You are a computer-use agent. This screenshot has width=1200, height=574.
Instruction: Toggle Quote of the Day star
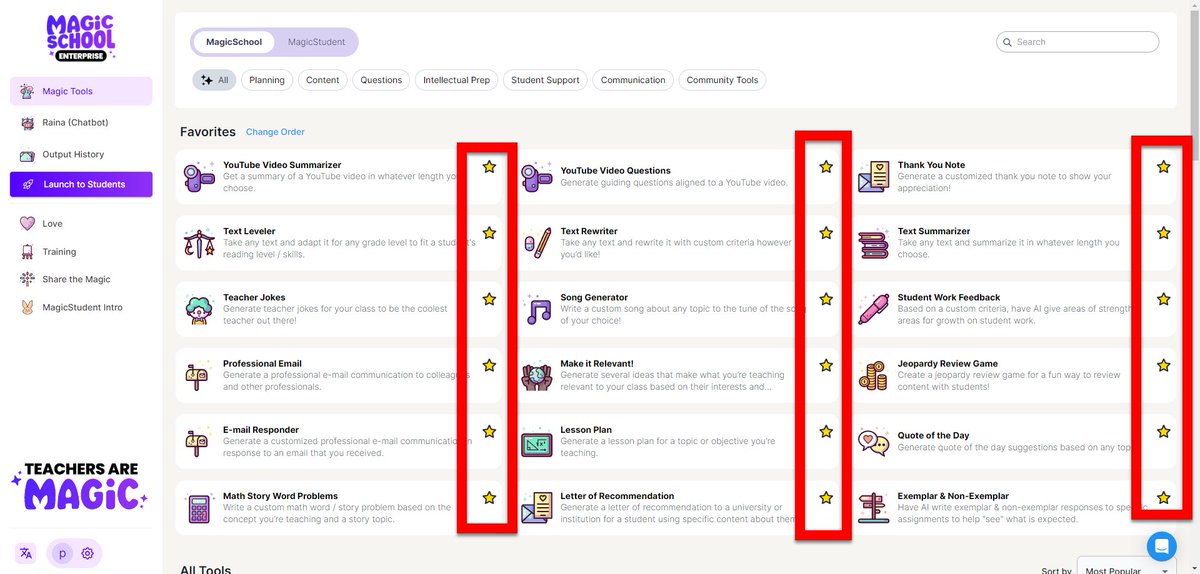click(1163, 432)
